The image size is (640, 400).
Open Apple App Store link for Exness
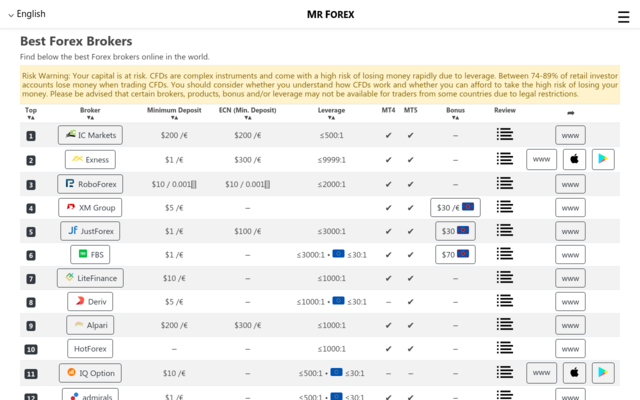coord(574,159)
